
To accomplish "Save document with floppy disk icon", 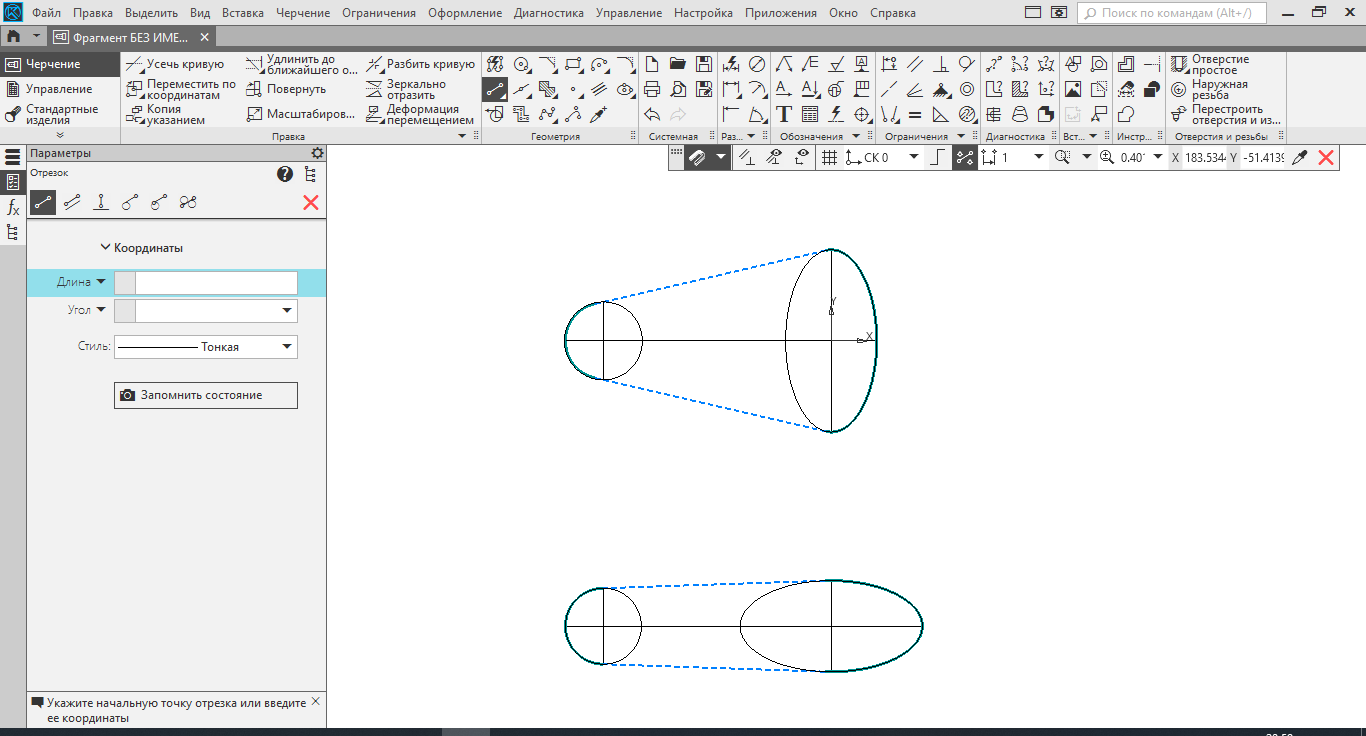I will tap(704, 64).
